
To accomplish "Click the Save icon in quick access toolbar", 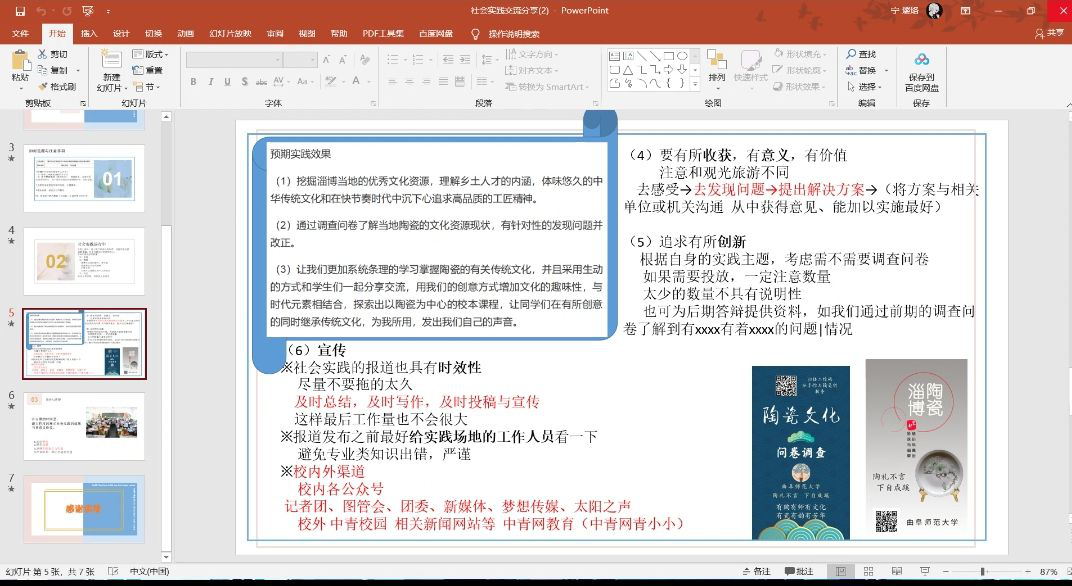I will coord(20,10).
